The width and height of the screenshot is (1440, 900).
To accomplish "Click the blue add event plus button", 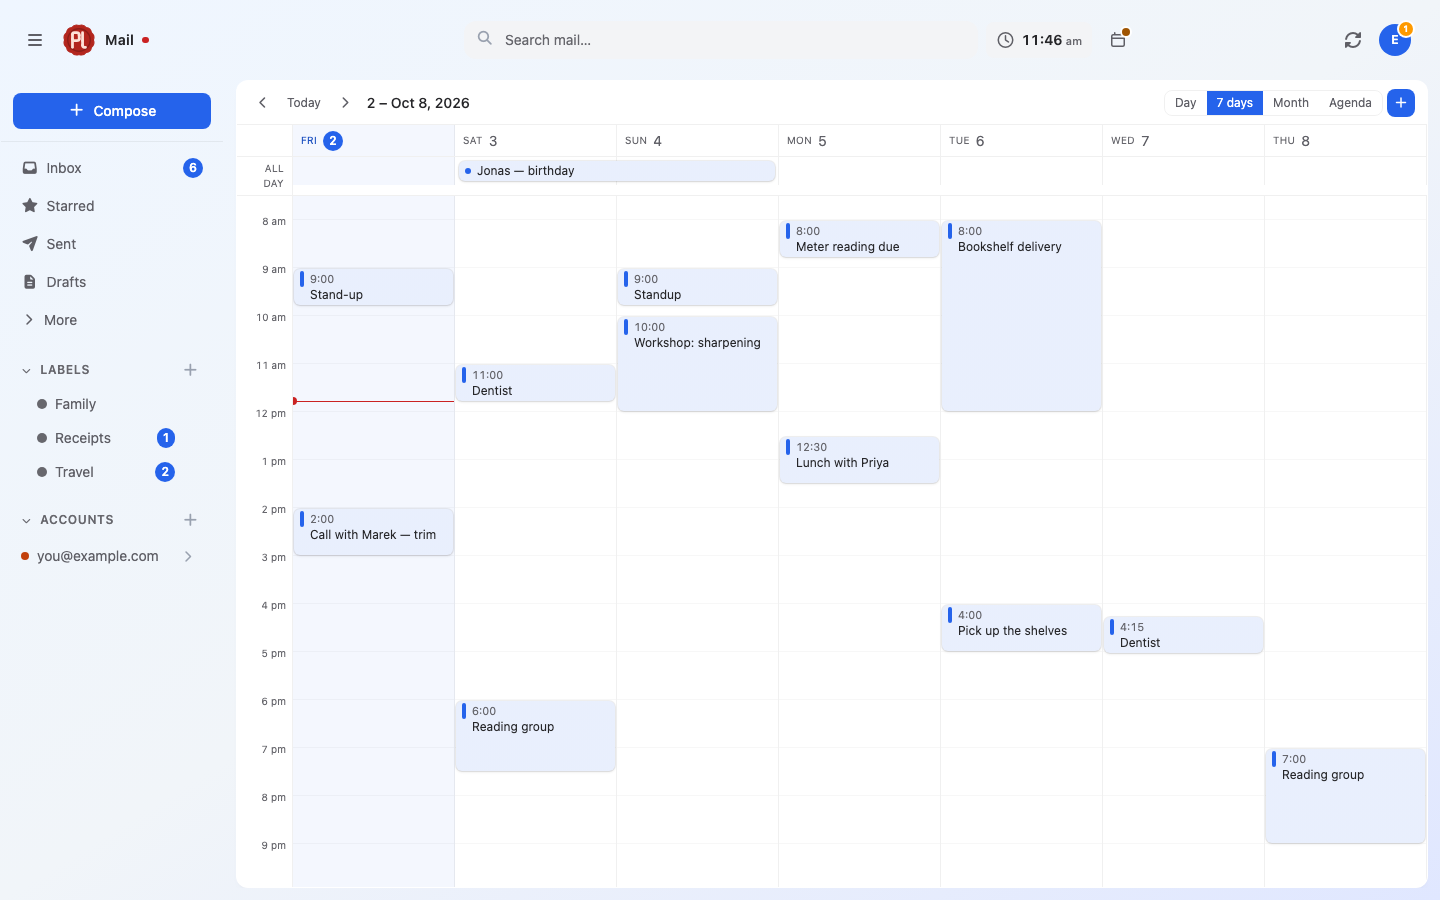I will [x=1401, y=103].
